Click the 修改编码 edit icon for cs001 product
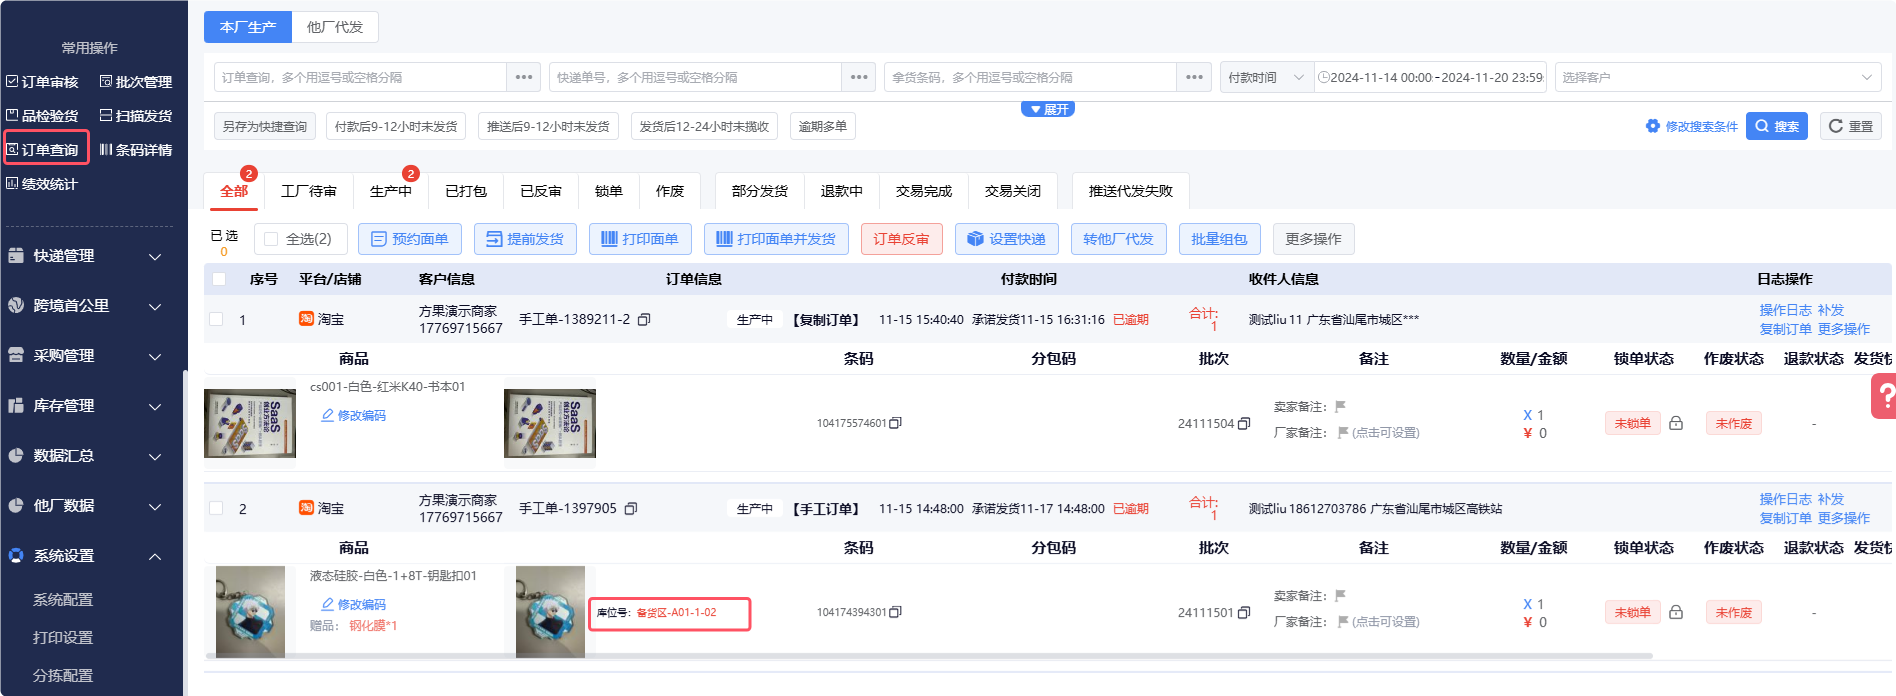Screen dimensions: 1896x696 coord(327,415)
